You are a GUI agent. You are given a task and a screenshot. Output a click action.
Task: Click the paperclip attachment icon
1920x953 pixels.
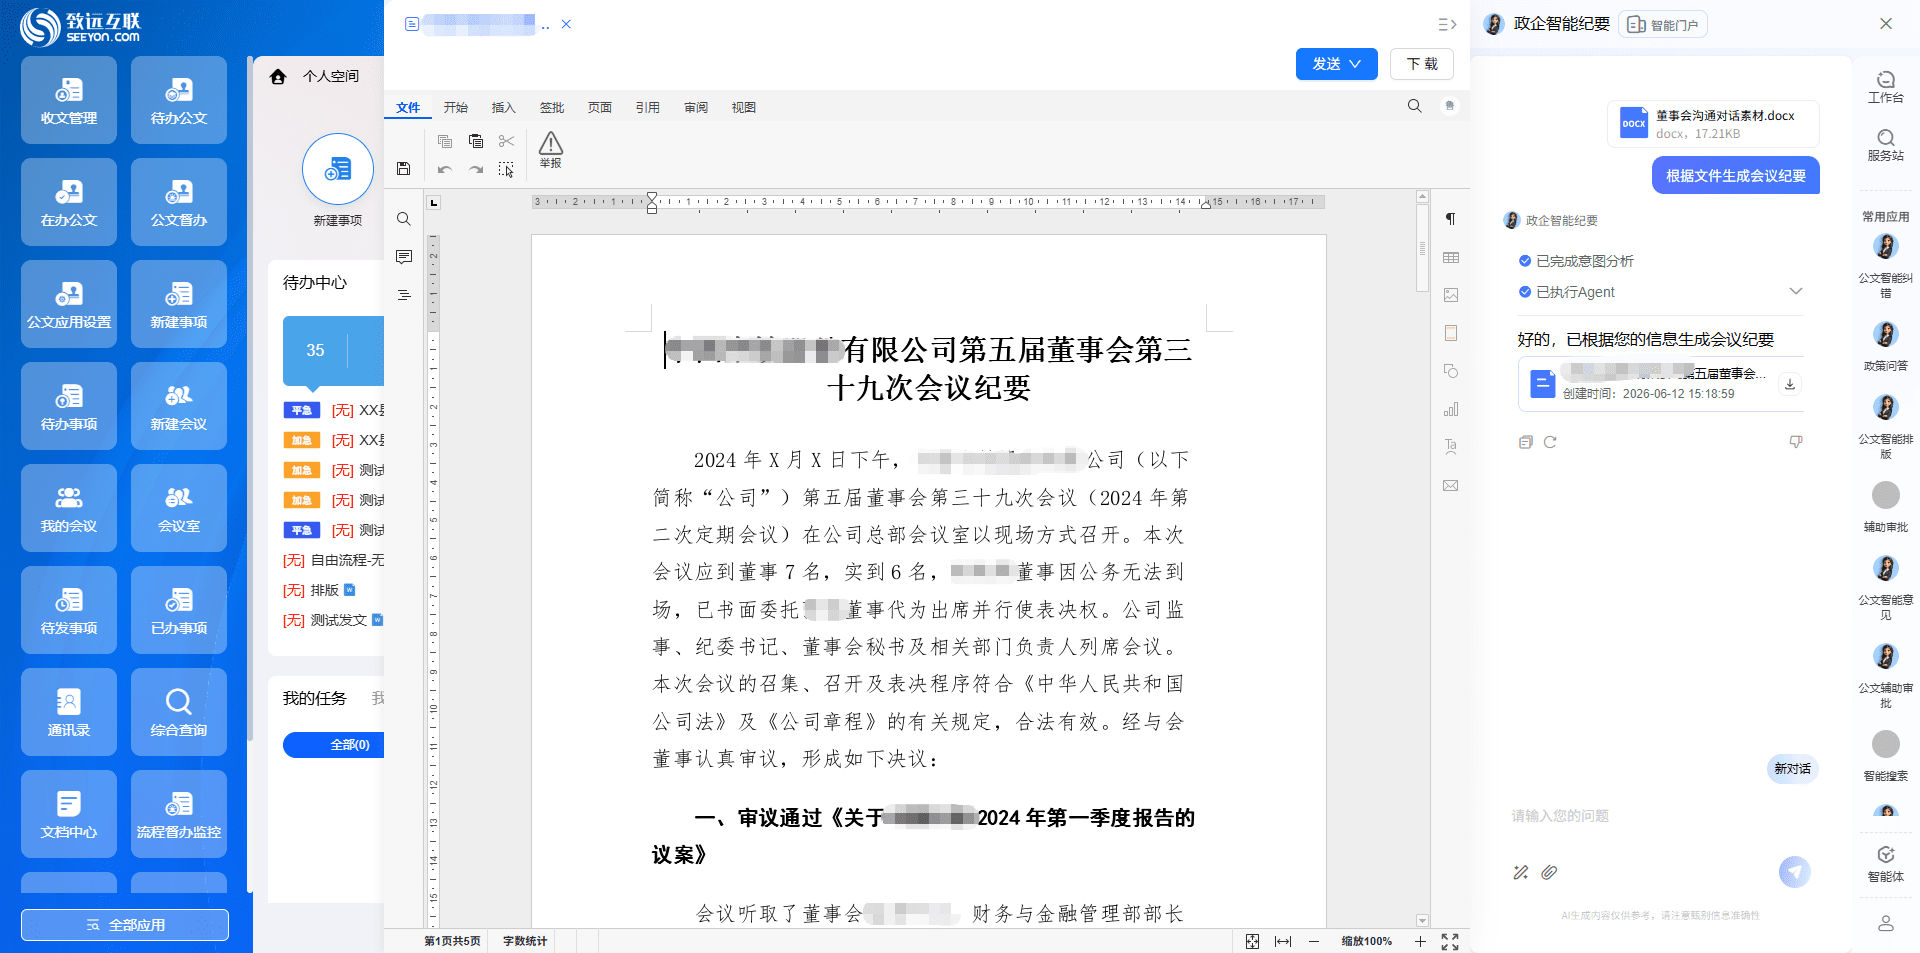(x=1549, y=872)
